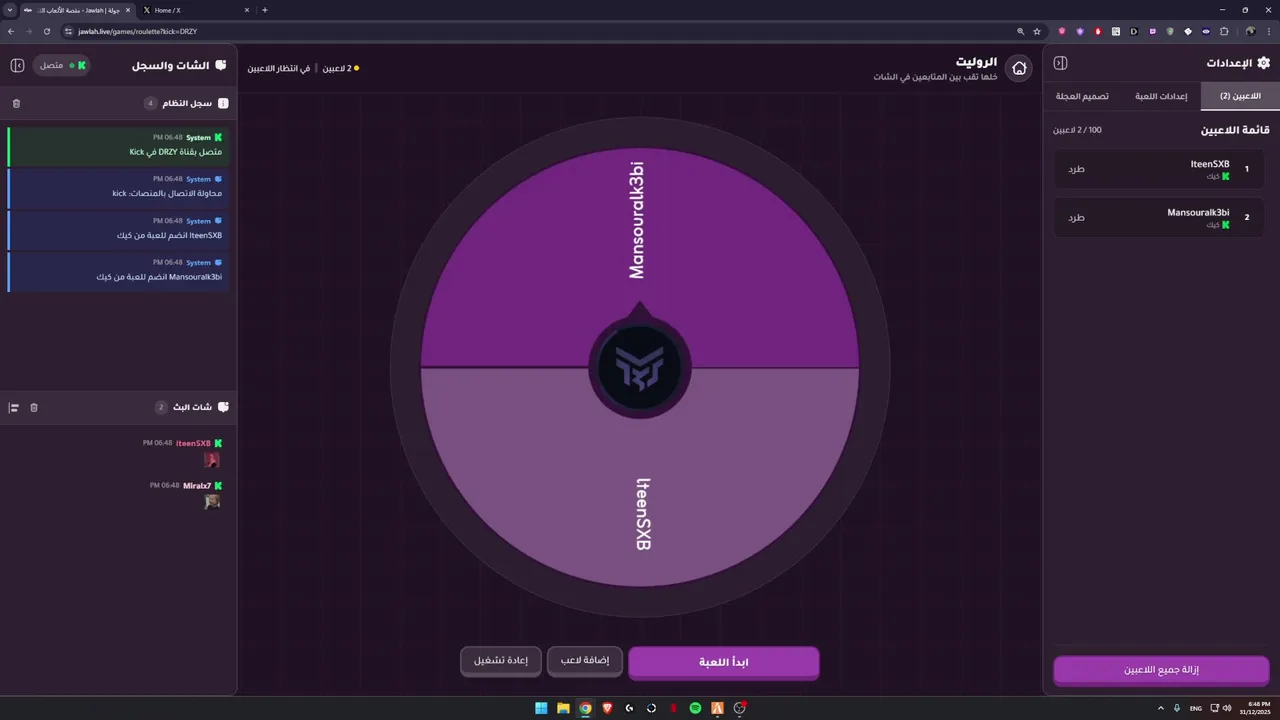1280x720 pixels.
Task: Open Brave browser from the taskbar
Action: (607, 708)
